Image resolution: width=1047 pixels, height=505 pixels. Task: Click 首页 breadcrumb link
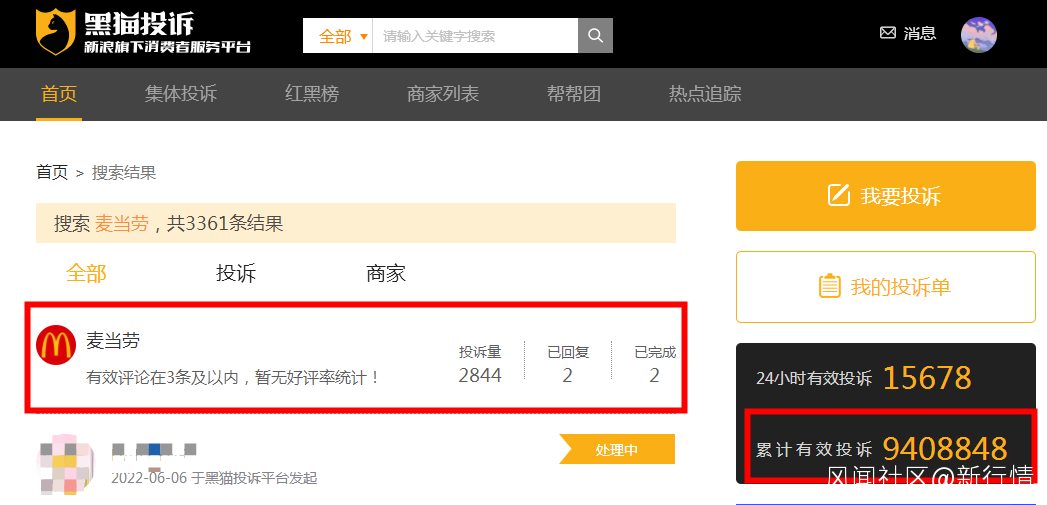tap(52, 173)
